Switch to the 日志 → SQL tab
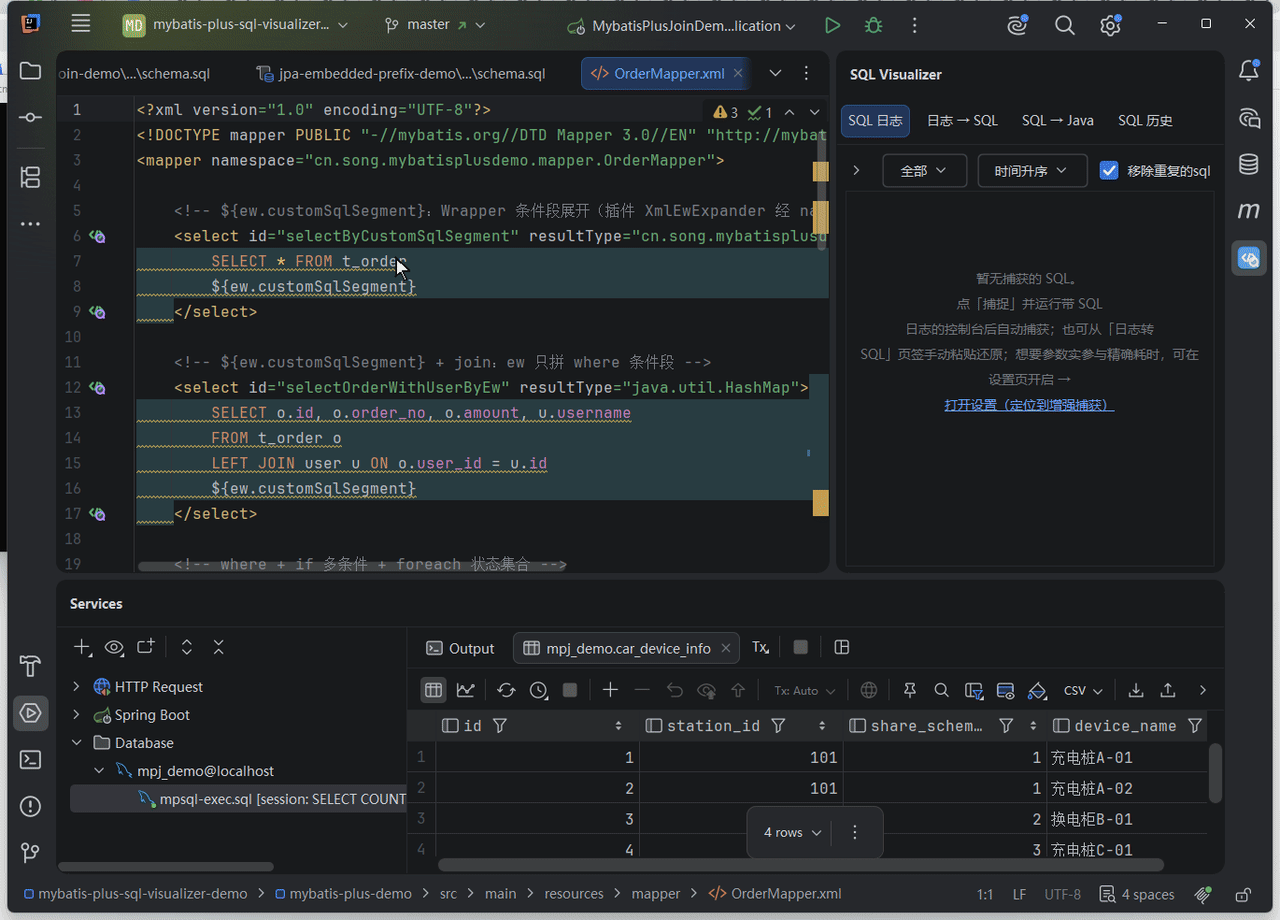Viewport: 1280px width, 920px height. [962, 120]
